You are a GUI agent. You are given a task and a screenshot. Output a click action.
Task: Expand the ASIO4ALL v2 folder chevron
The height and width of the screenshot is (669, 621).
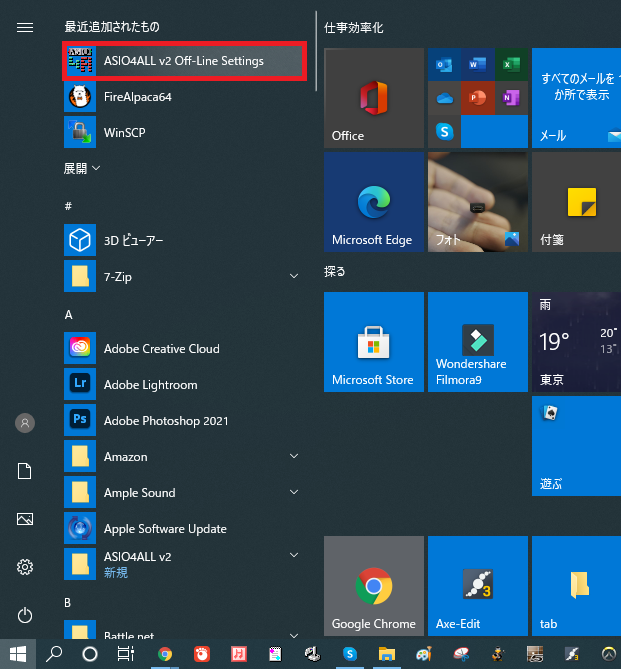point(294,555)
